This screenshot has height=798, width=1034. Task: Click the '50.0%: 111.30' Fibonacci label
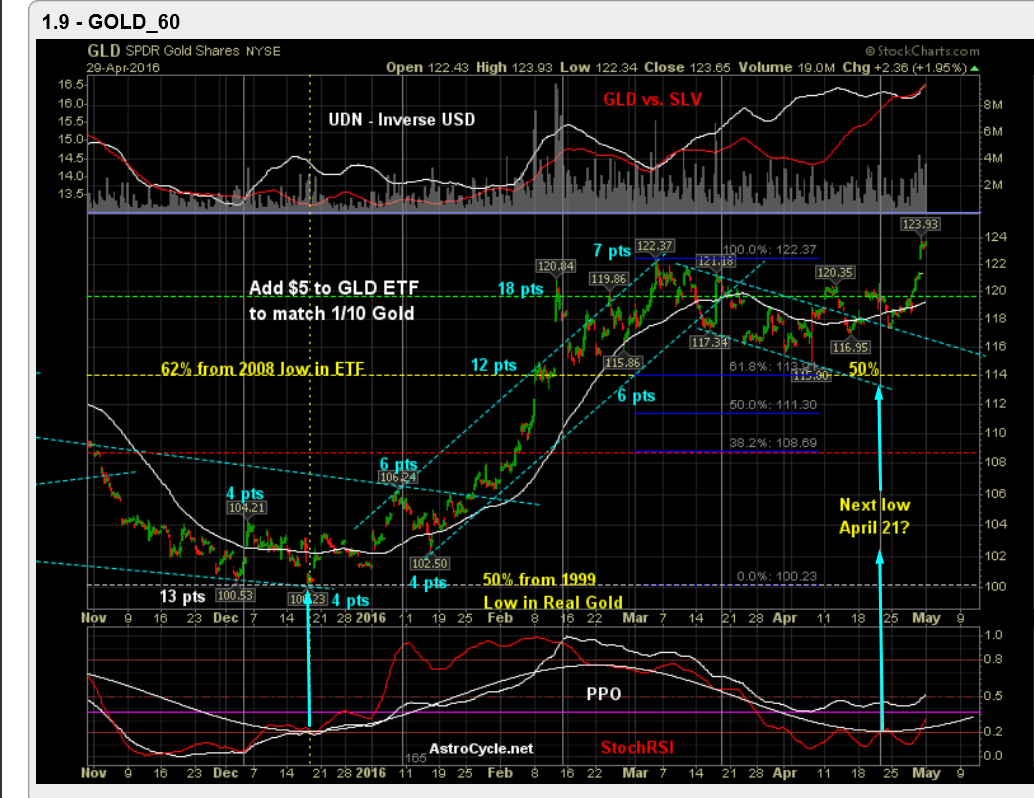773,405
